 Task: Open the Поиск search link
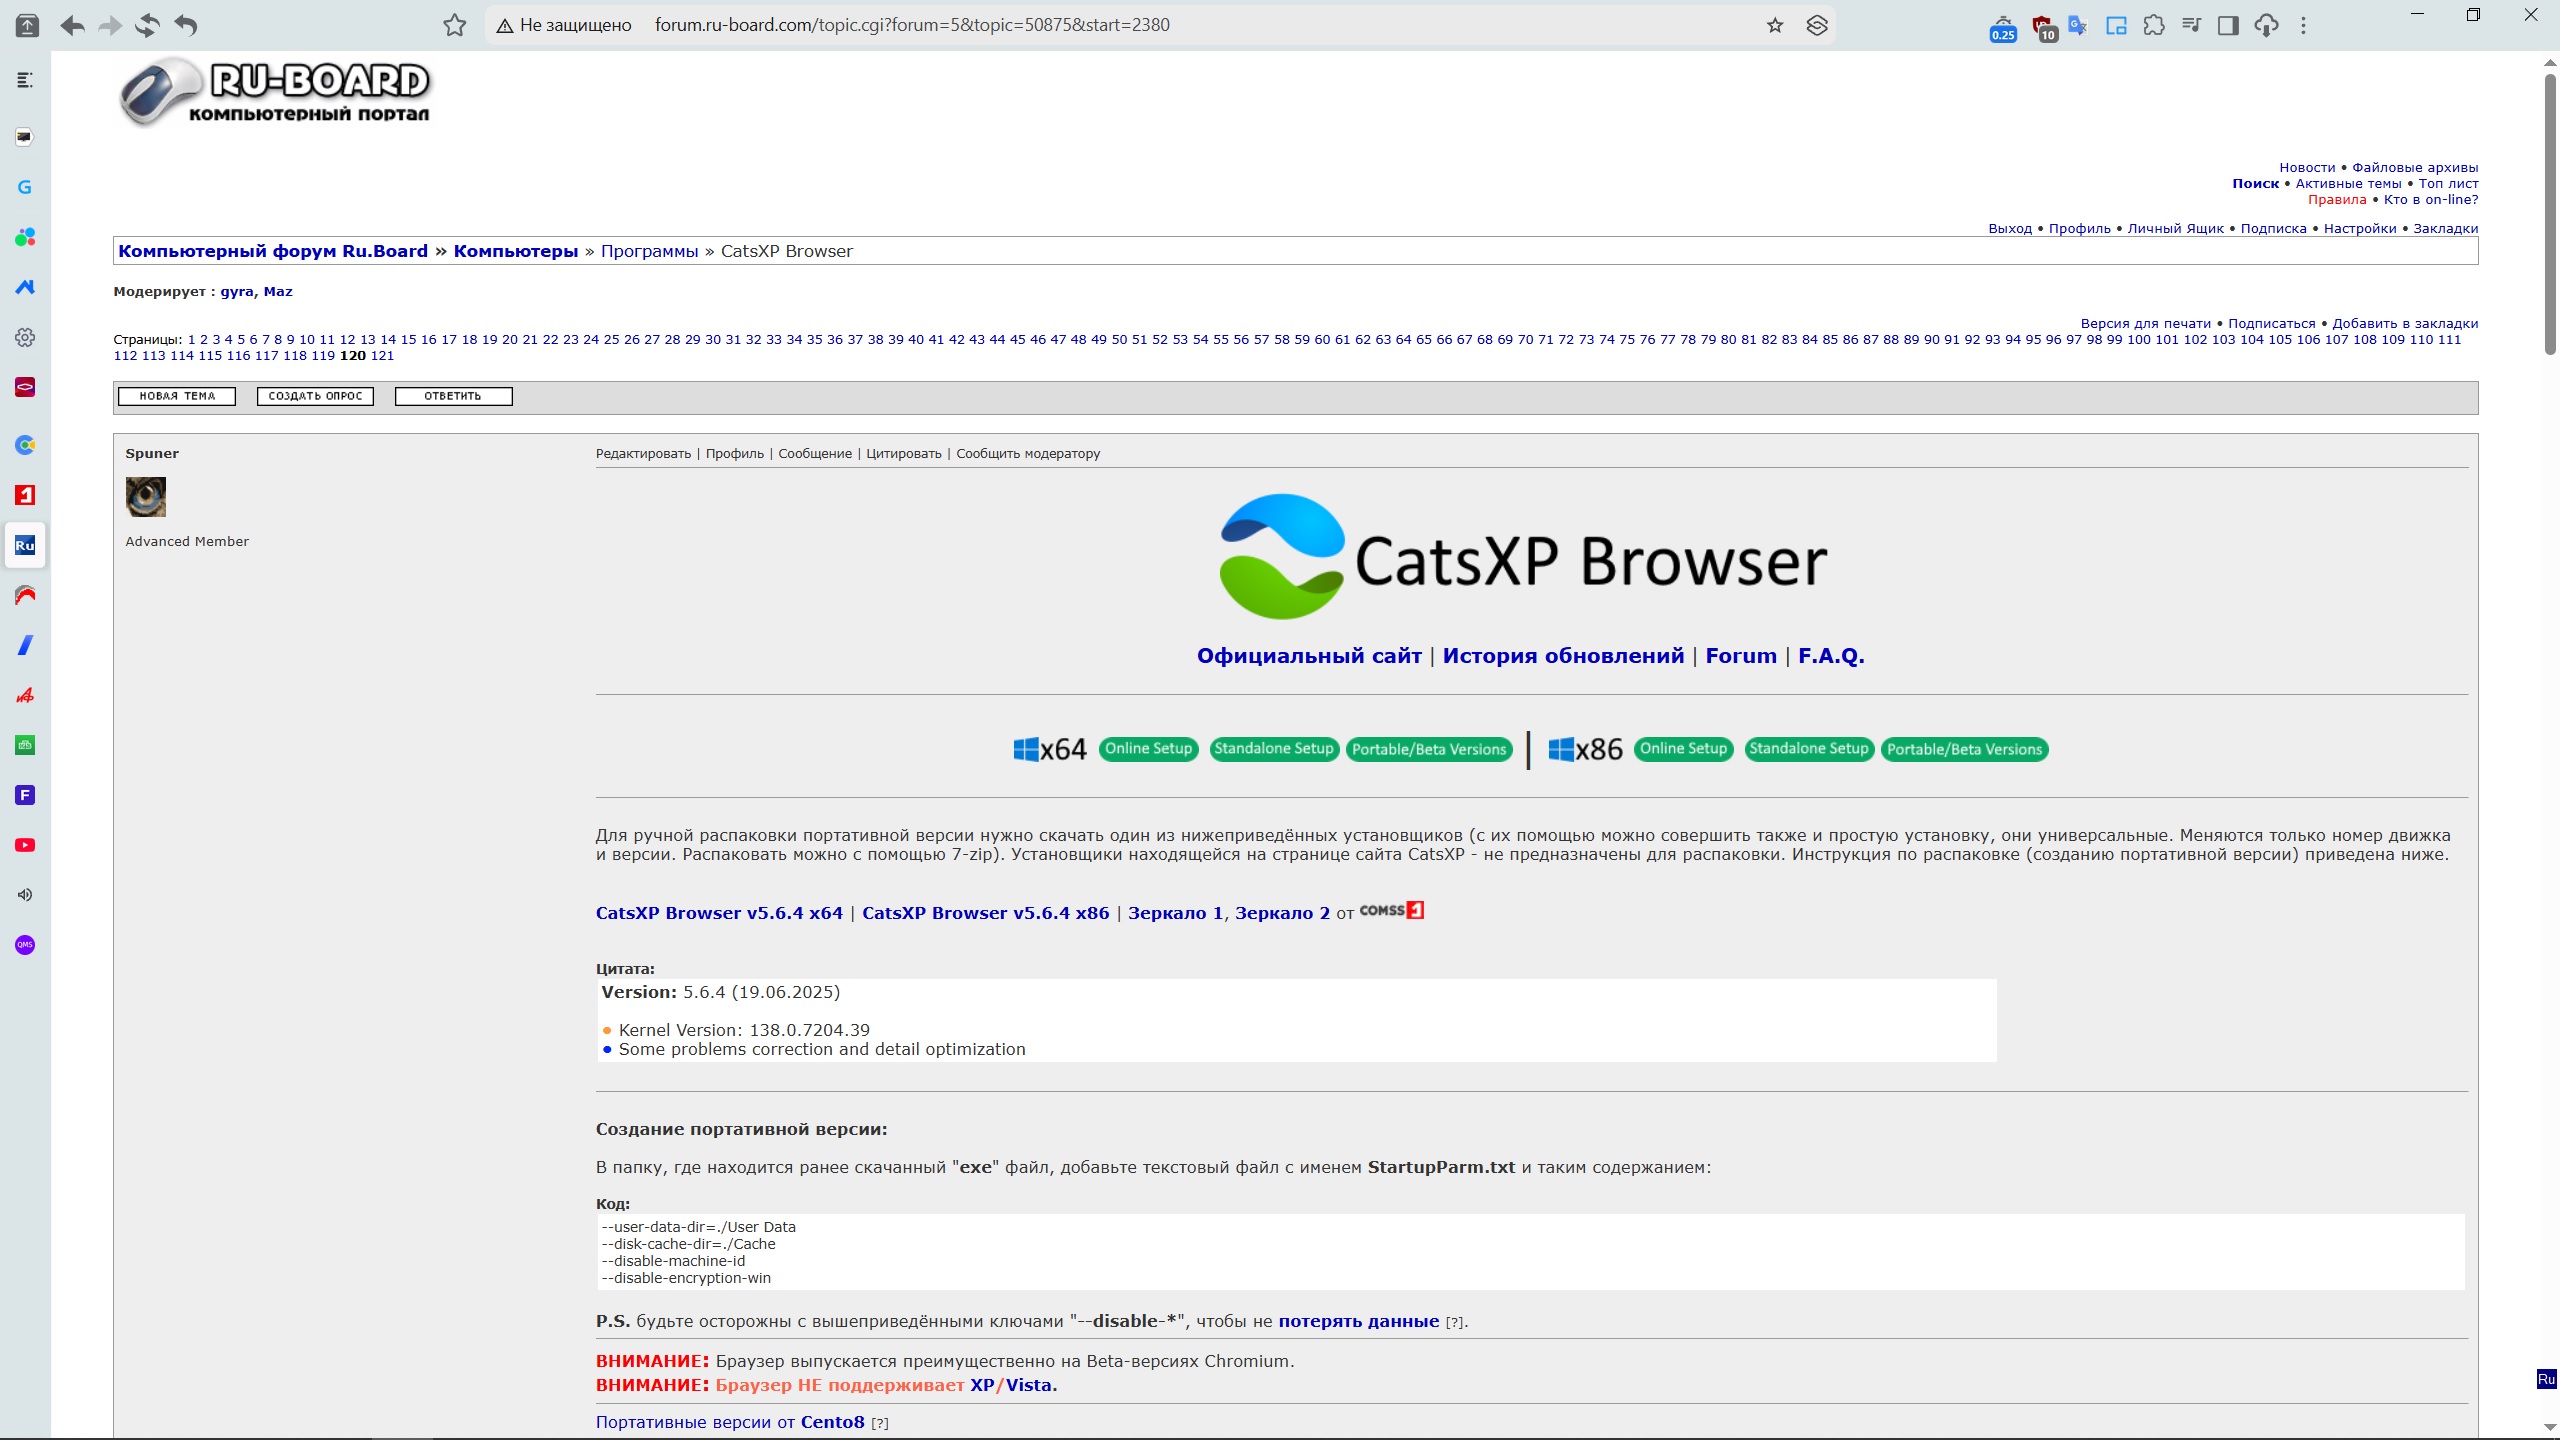pyautogui.click(x=2255, y=183)
